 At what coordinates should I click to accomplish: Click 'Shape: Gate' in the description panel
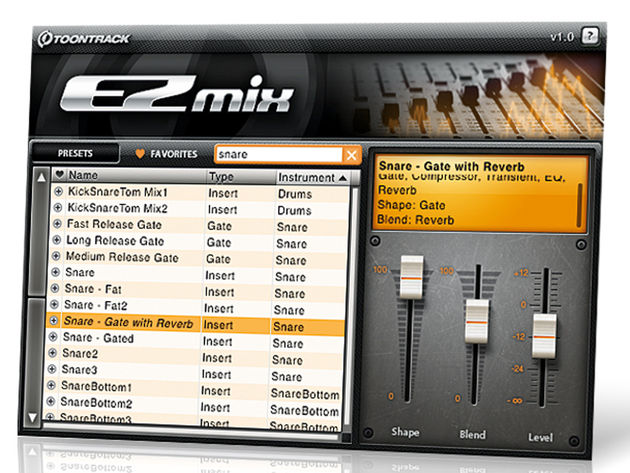pos(411,205)
